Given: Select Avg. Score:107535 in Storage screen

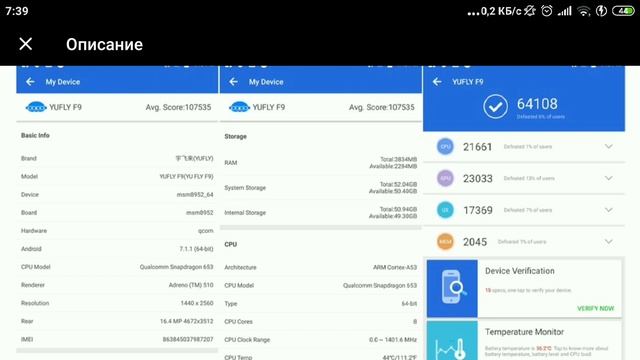Looking at the screenshot, I should point(382,107).
